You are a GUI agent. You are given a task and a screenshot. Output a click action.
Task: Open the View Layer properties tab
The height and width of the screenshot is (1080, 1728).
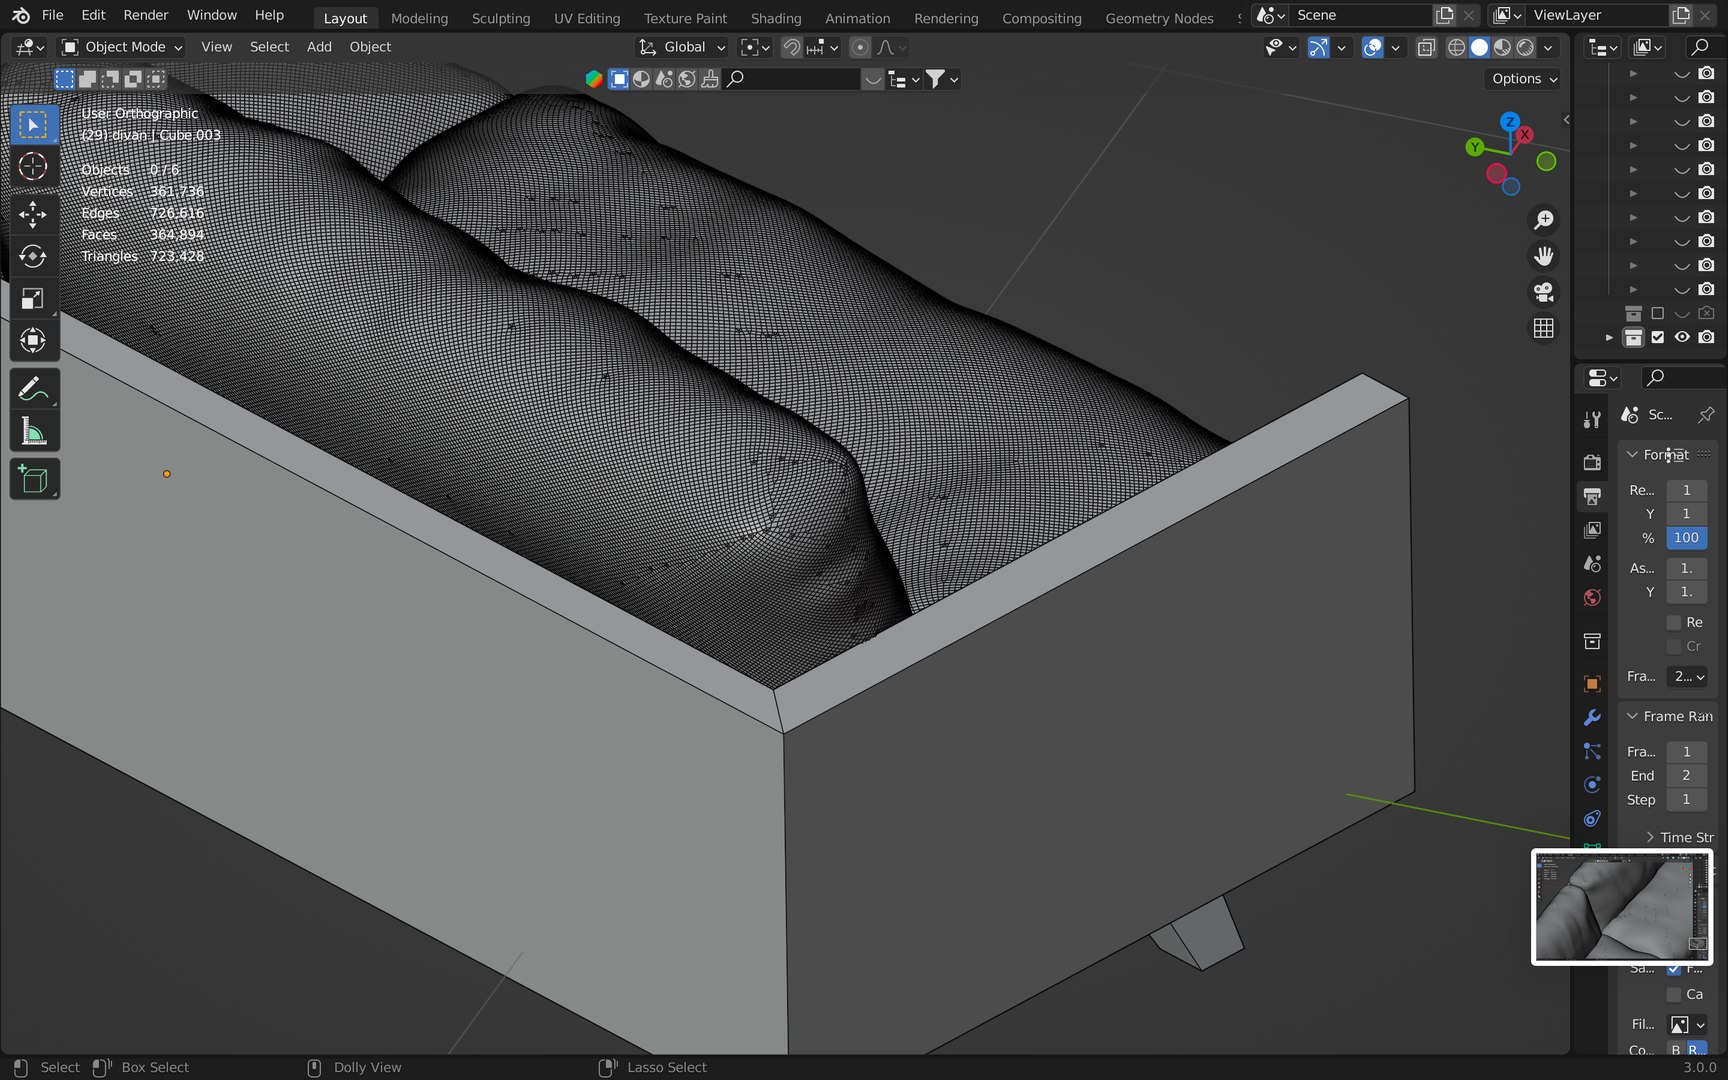(1593, 529)
